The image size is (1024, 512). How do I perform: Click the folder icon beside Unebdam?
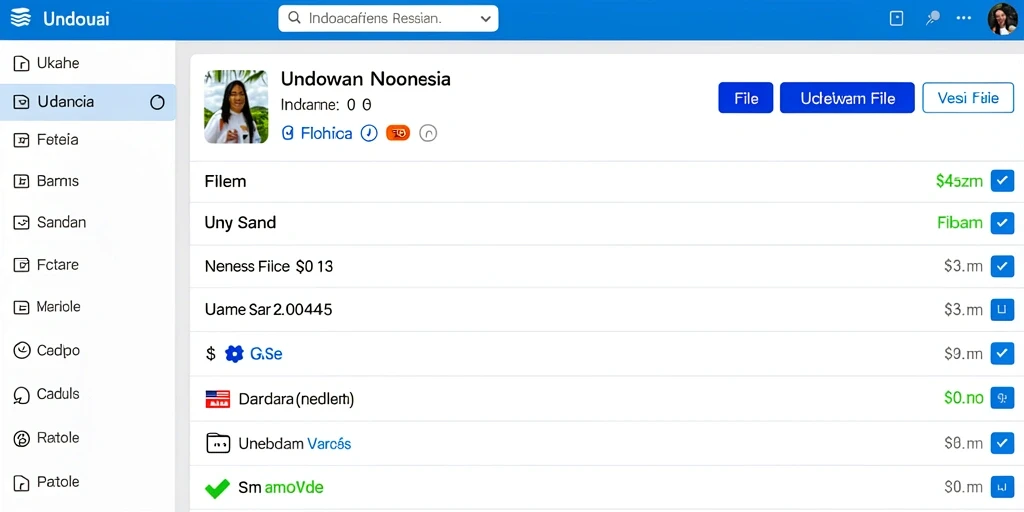coord(218,443)
